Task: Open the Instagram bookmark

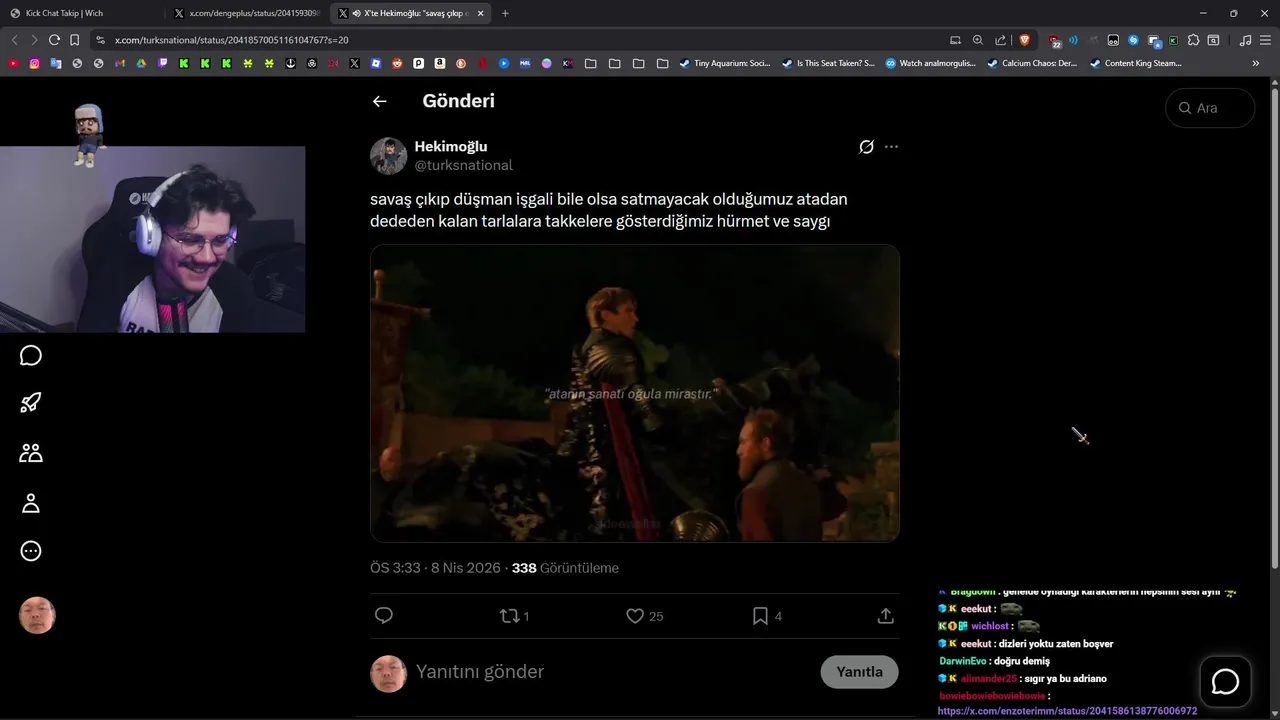Action: [x=34, y=63]
